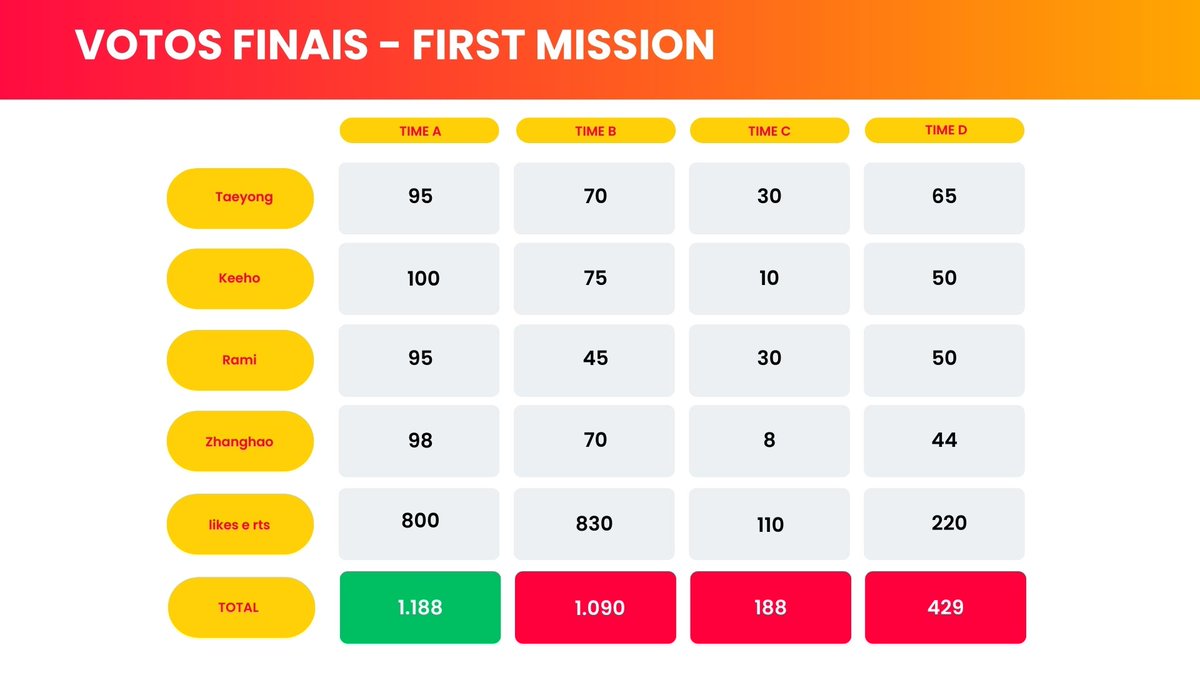Click the red 429 total cell
Image resolution: width=1200 pixels, height=675 pixels.
[945, 607]
